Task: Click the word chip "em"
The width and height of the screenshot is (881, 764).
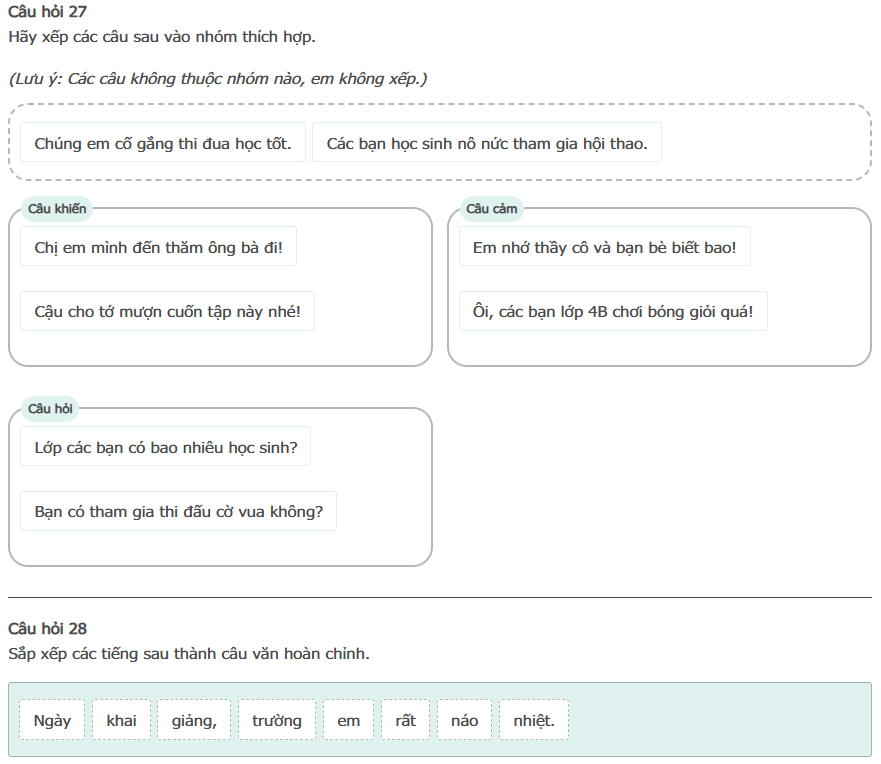Action: pos(349,720)
